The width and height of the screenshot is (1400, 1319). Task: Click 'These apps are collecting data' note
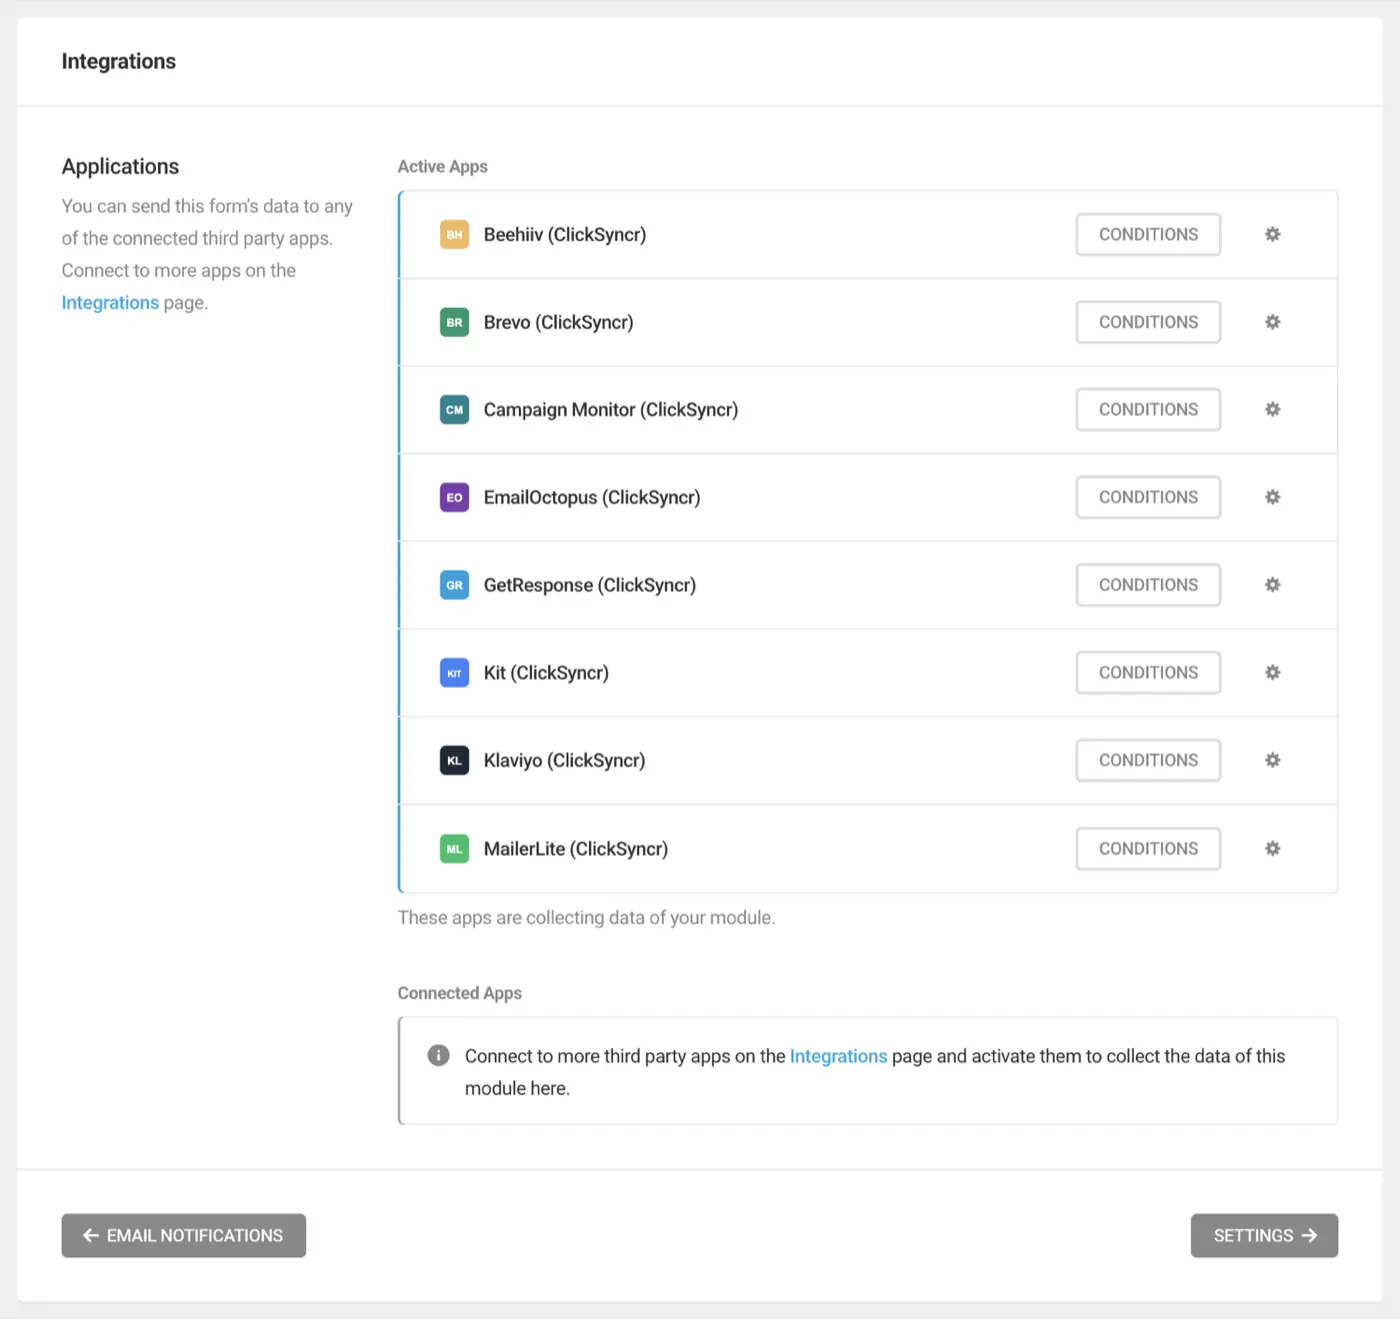(586, 917)
